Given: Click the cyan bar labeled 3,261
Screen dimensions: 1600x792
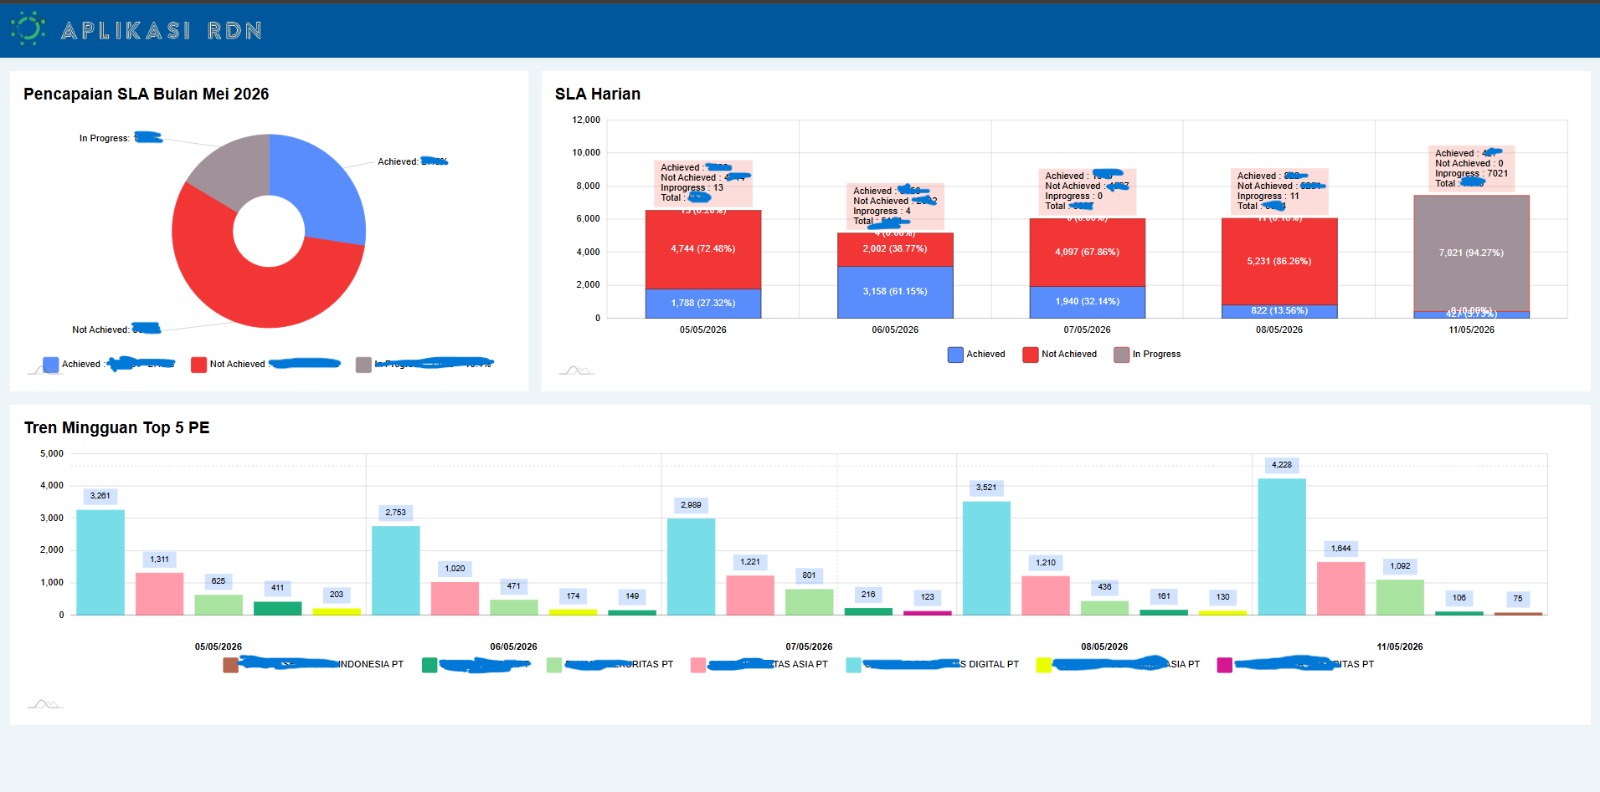Looking at the screenshot, I should [x=100, y=562].
